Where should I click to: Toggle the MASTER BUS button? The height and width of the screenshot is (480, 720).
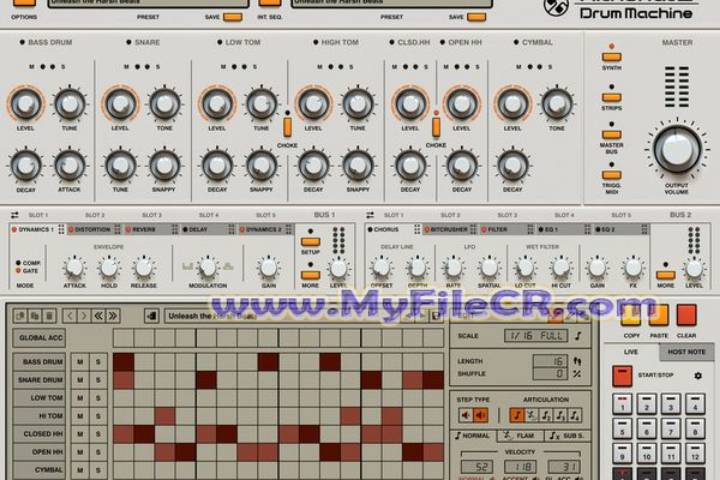(x=612, y=135)
